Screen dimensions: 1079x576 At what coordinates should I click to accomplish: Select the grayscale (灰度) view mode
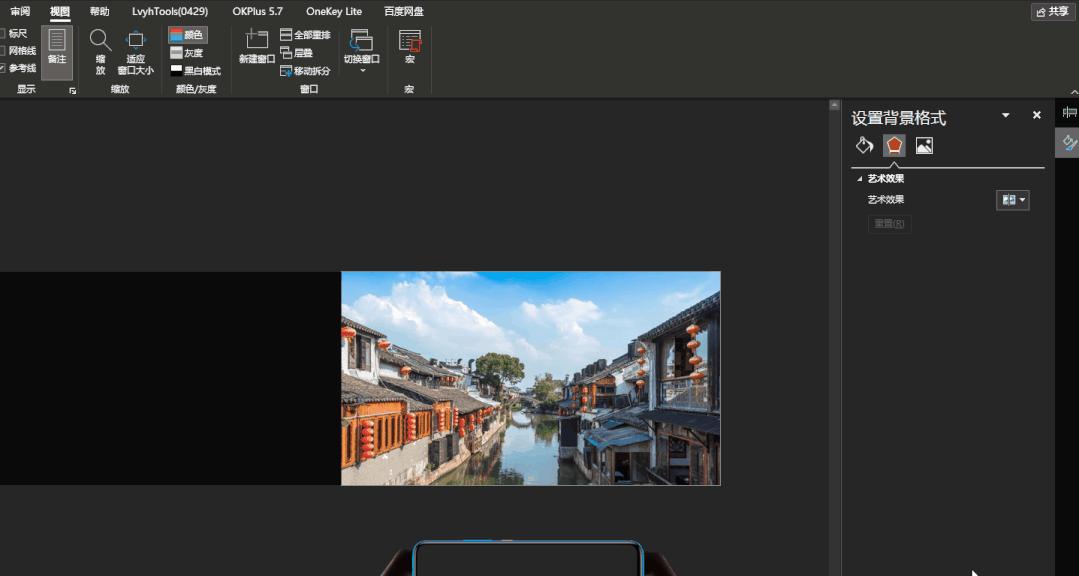(191, 53)
